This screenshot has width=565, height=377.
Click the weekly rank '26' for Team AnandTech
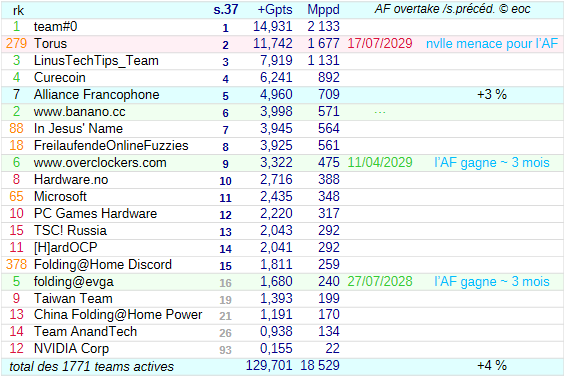point(225,333)
